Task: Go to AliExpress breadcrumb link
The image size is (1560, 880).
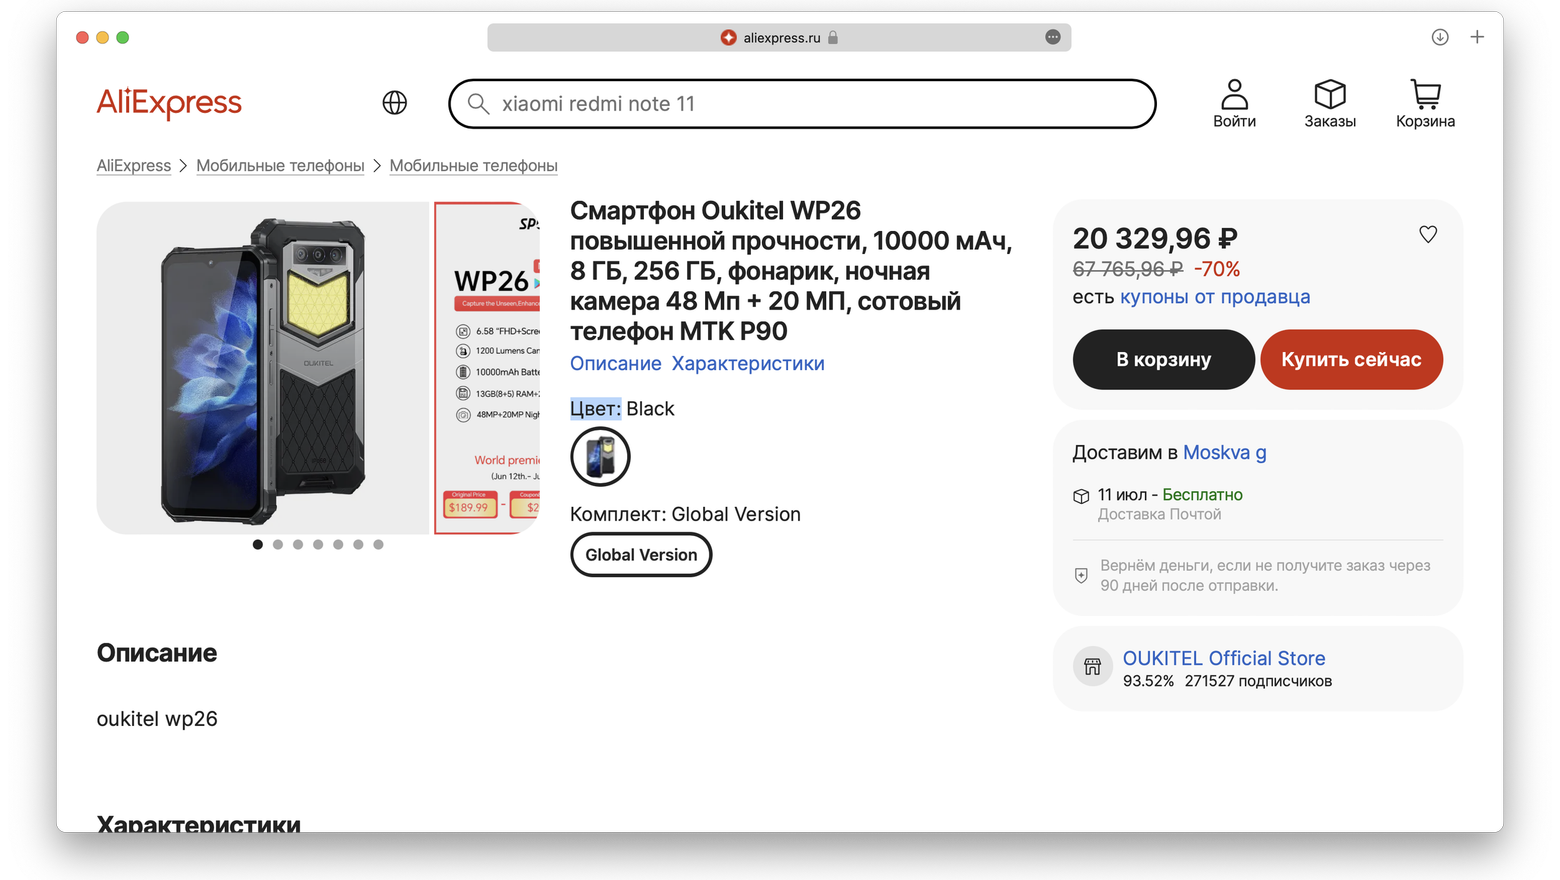Action: pyautogui.click(x=134, y=166)
